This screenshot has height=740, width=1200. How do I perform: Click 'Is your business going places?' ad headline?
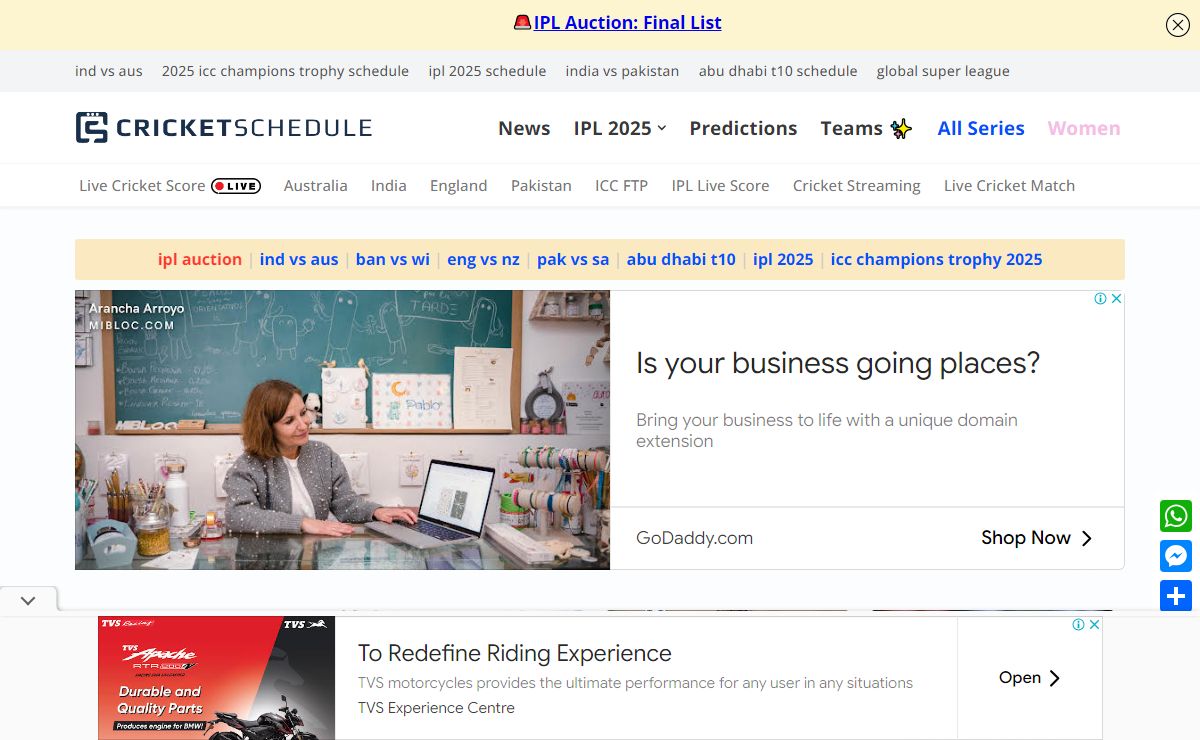click(x=838, y=363)
